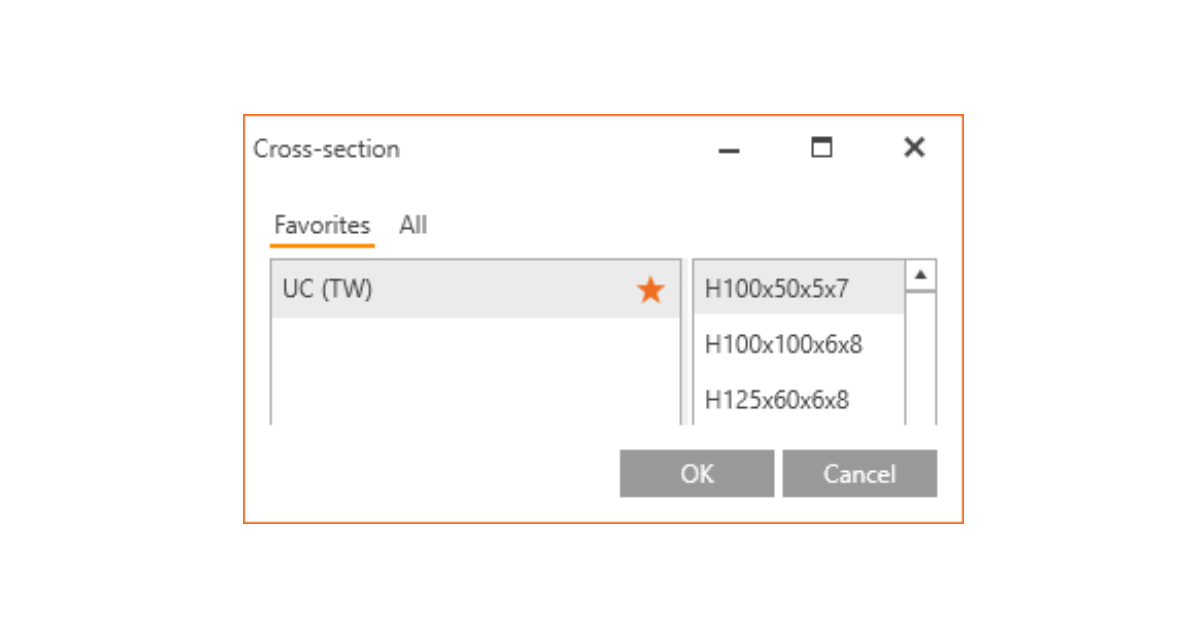Click empty space below UC (TW) row

click(x=475, y=370)
